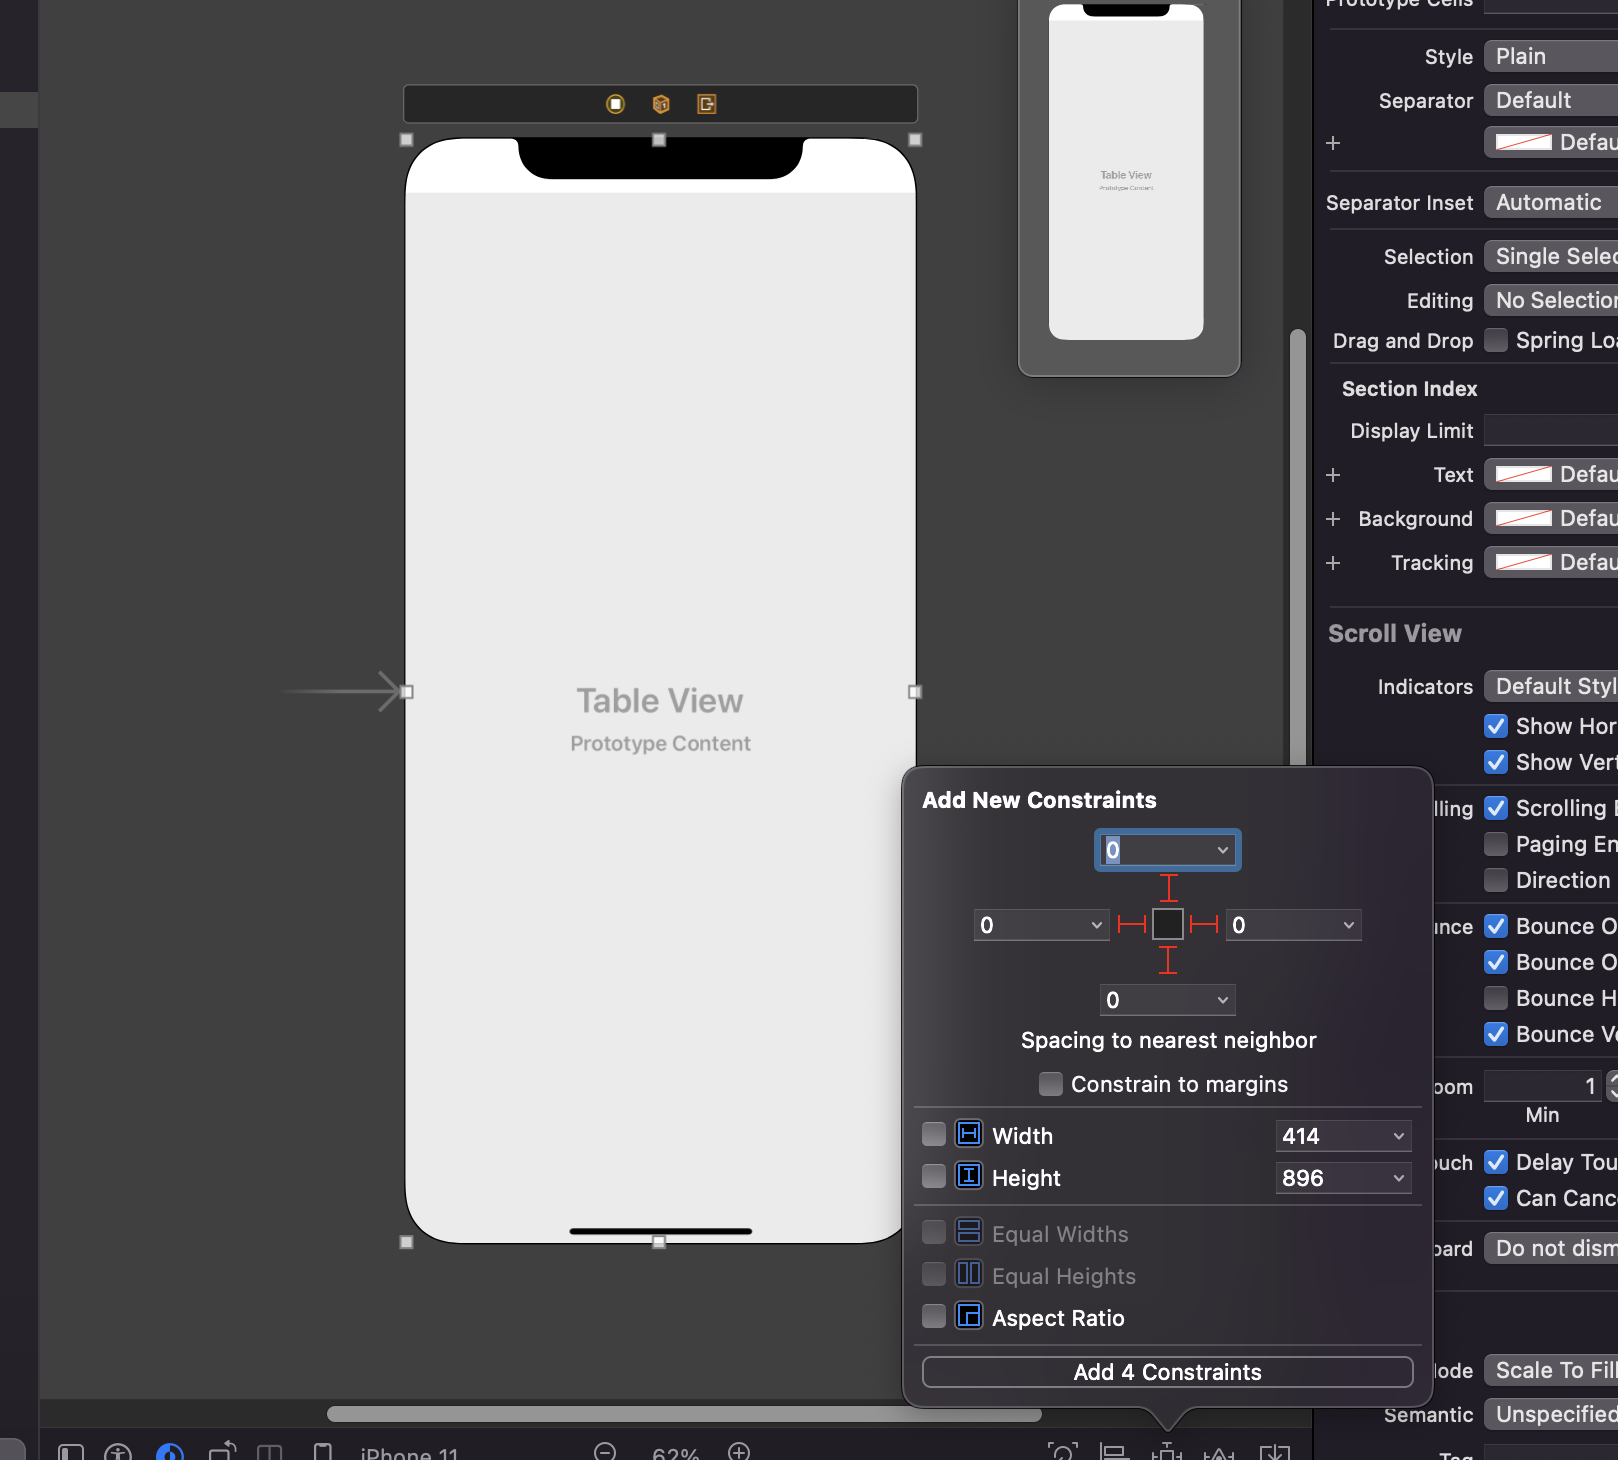Select the View Controller icon in scene dock

[x=615, y=104]
